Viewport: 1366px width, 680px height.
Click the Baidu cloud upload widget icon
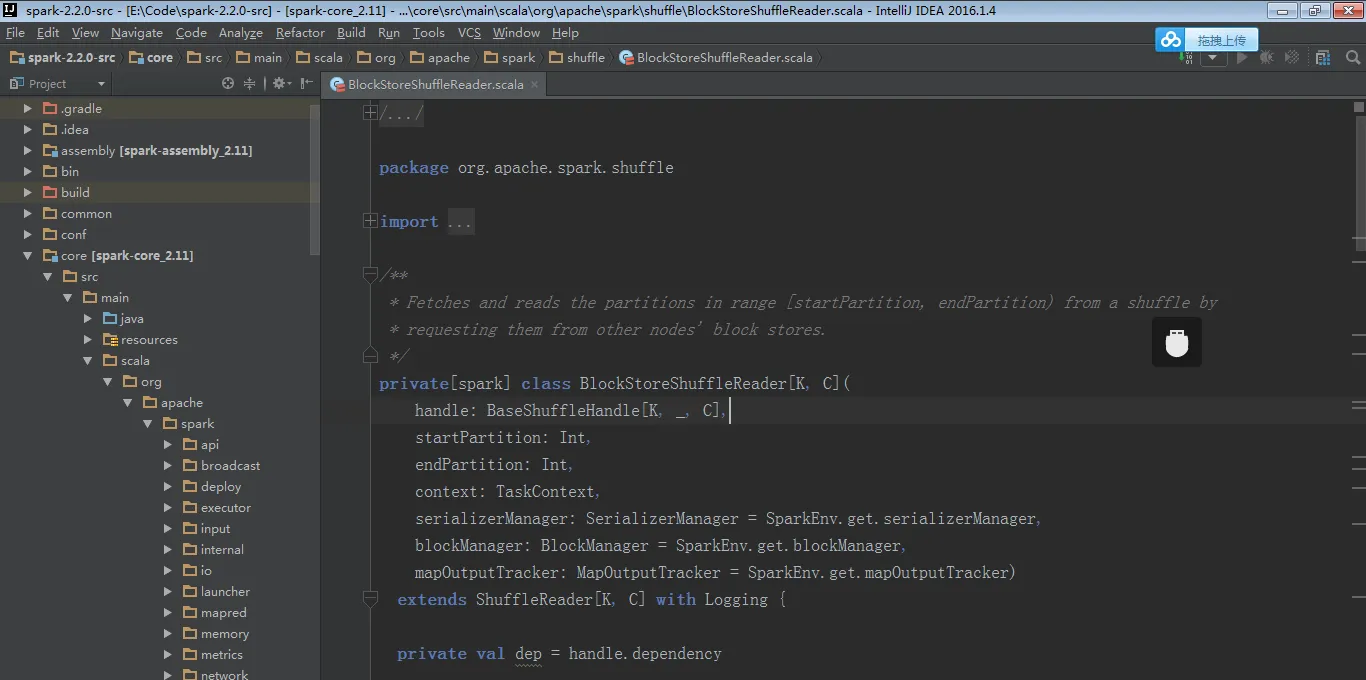click(x=1170, y=40)
